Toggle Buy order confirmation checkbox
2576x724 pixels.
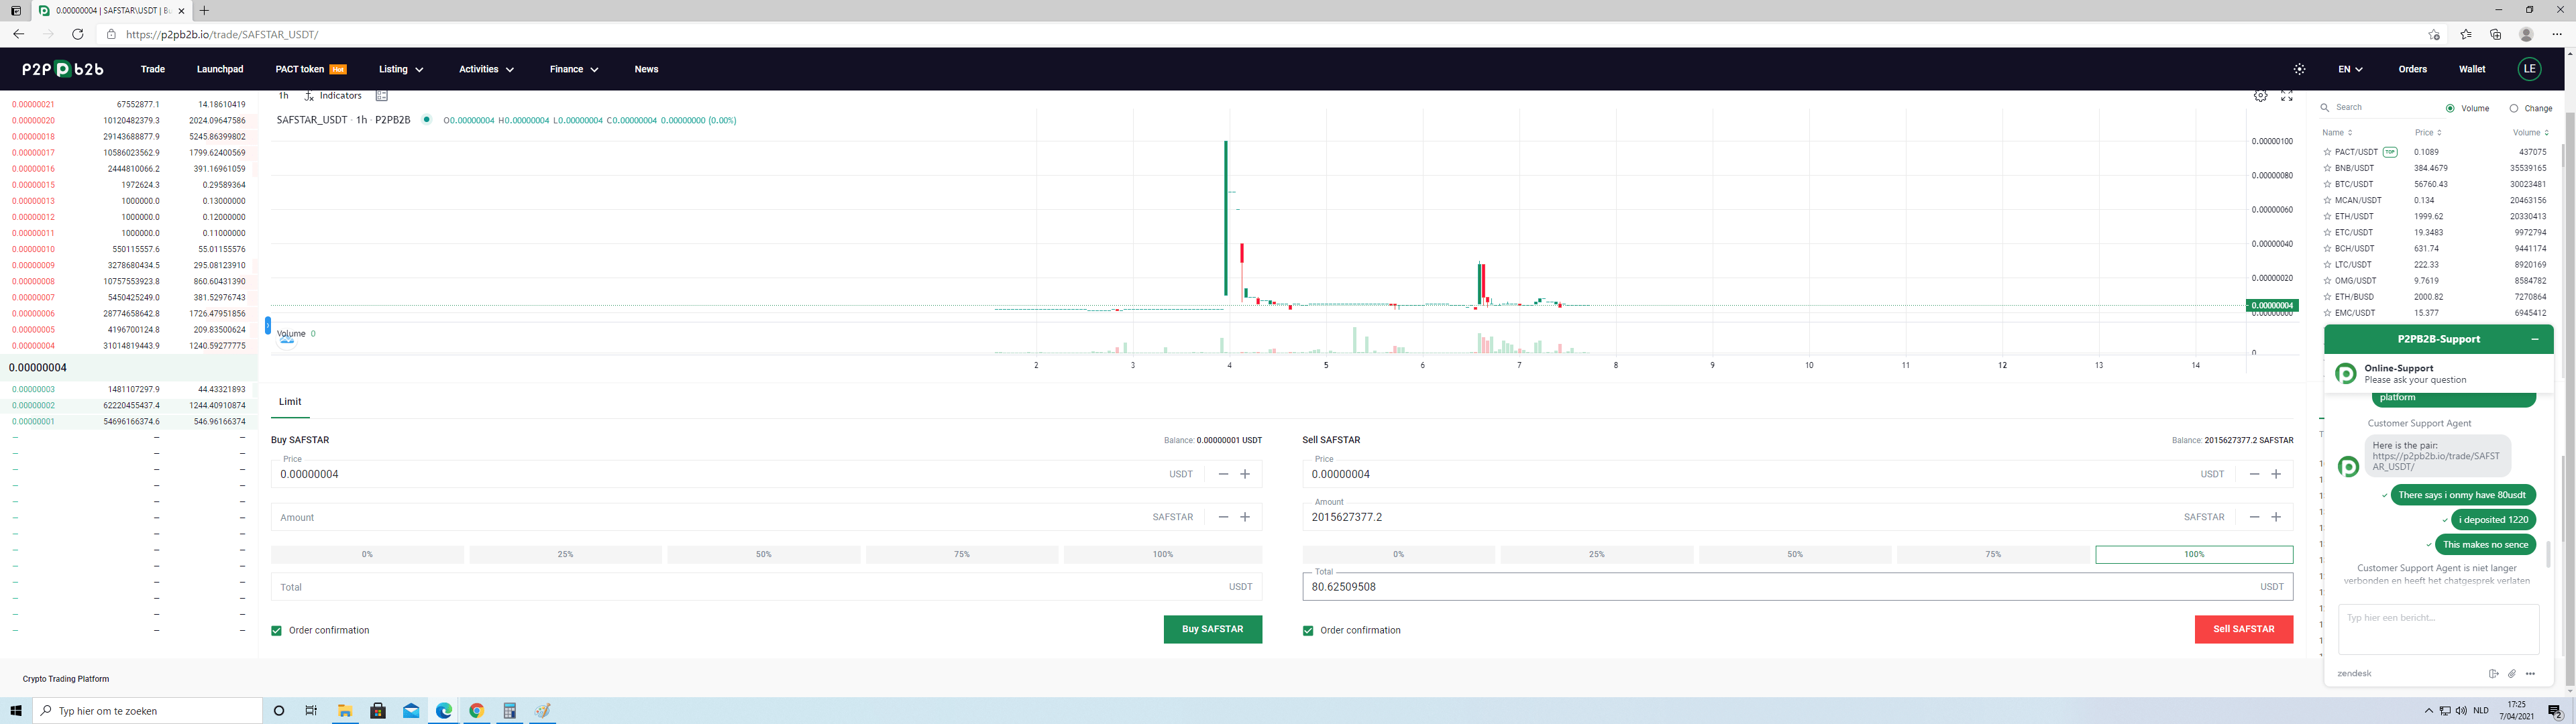pos(277,631)
